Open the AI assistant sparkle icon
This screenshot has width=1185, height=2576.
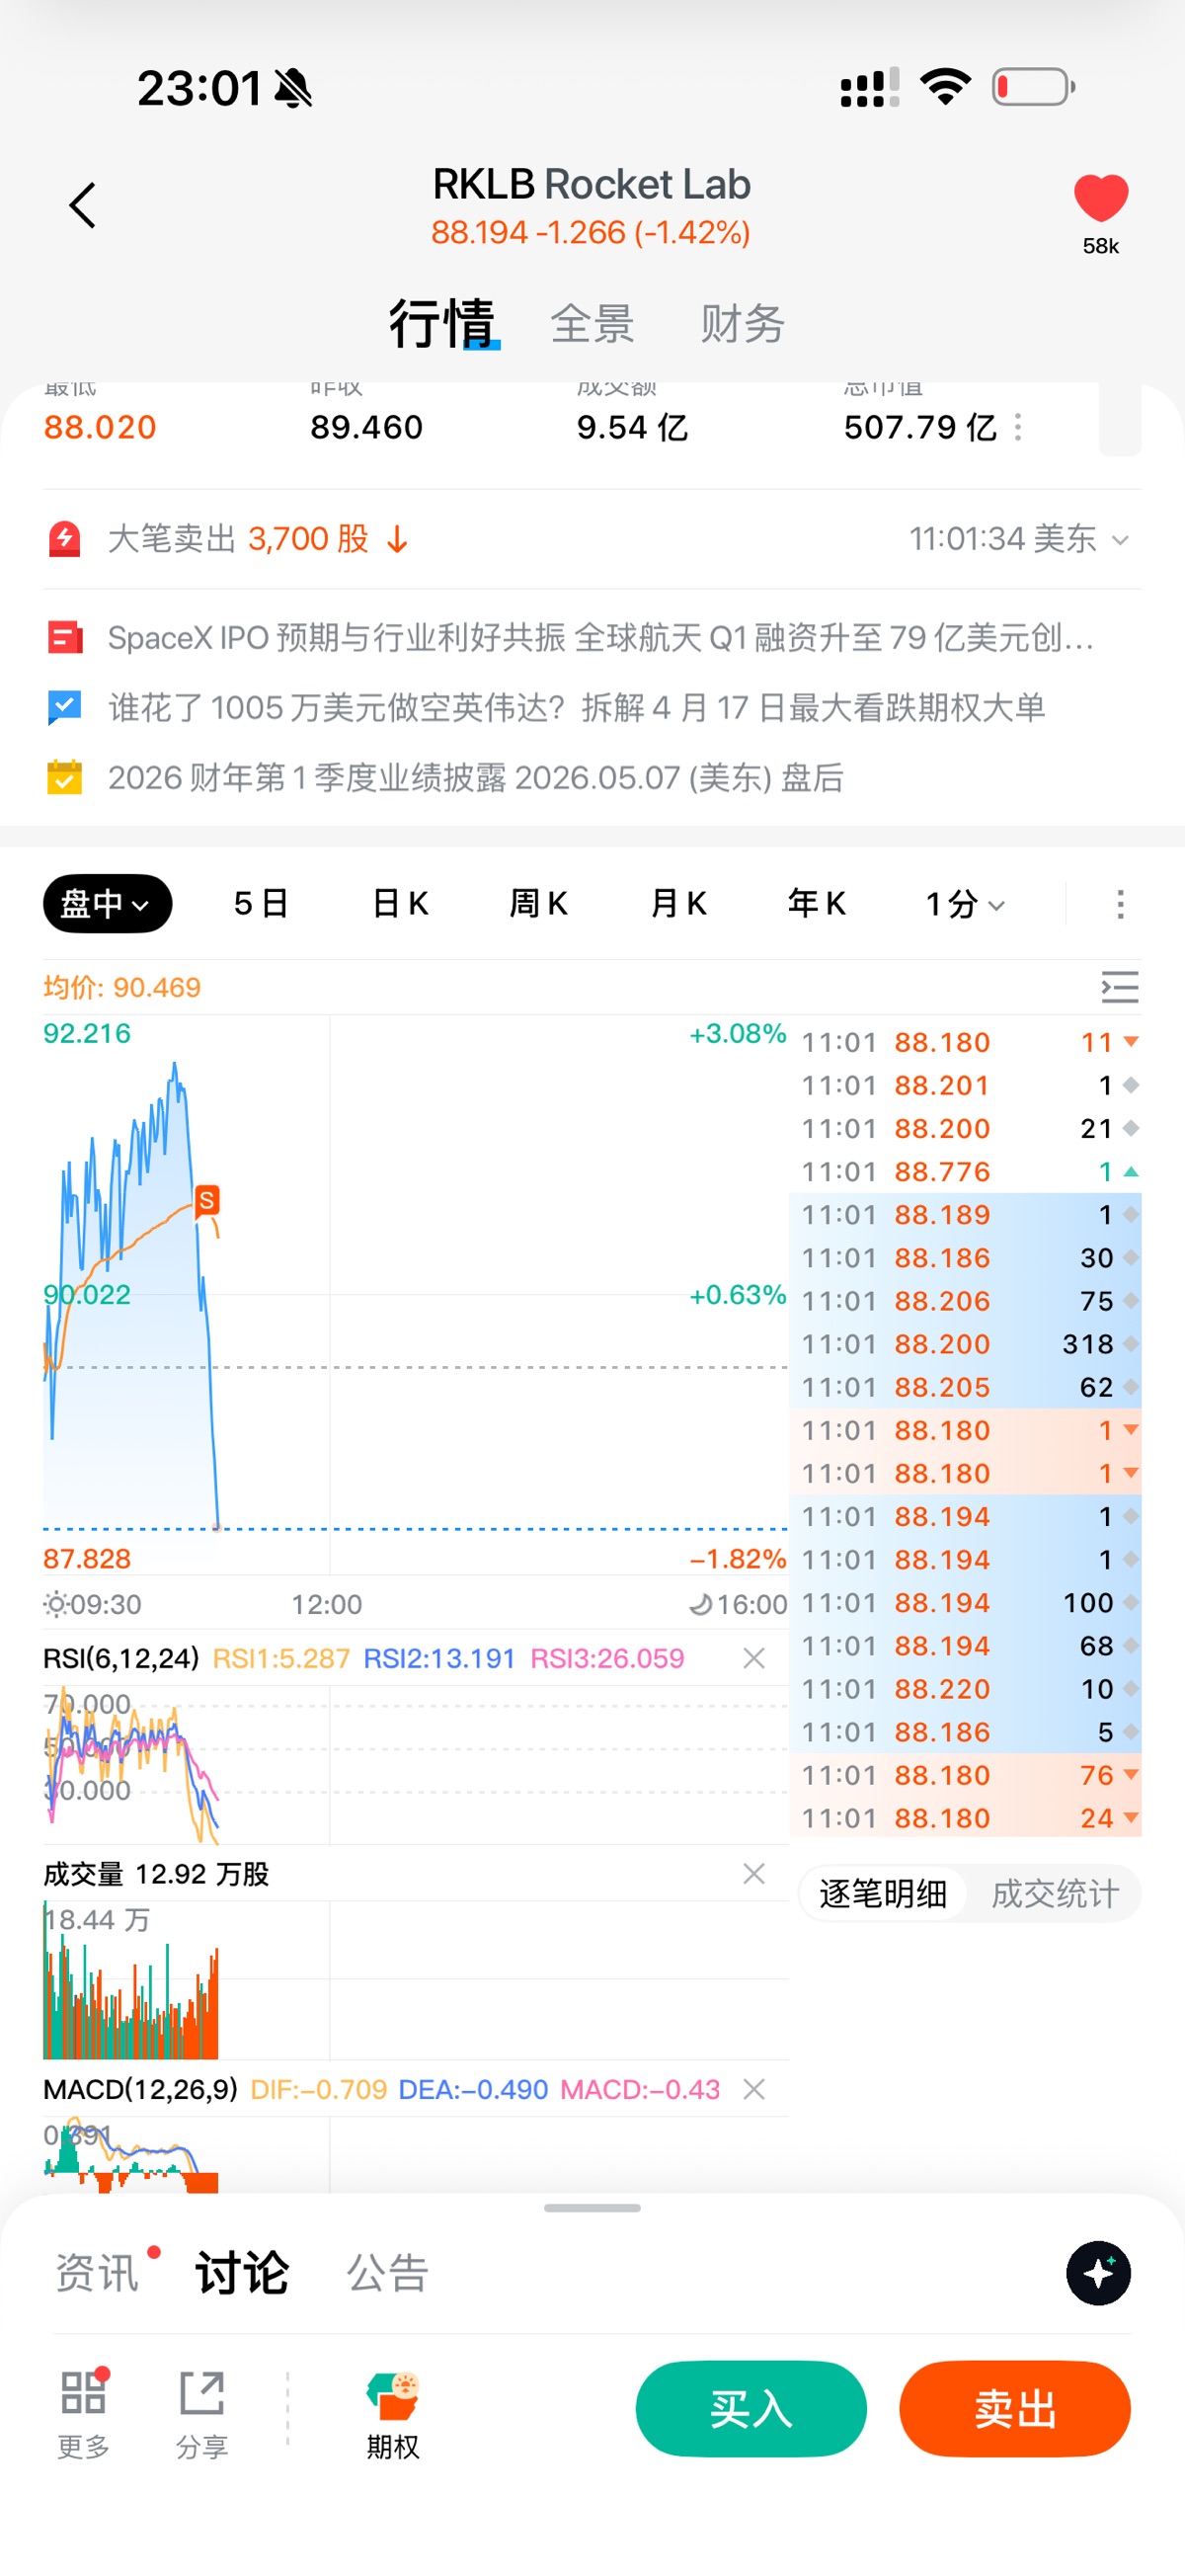click(x=1098, y=2273)
